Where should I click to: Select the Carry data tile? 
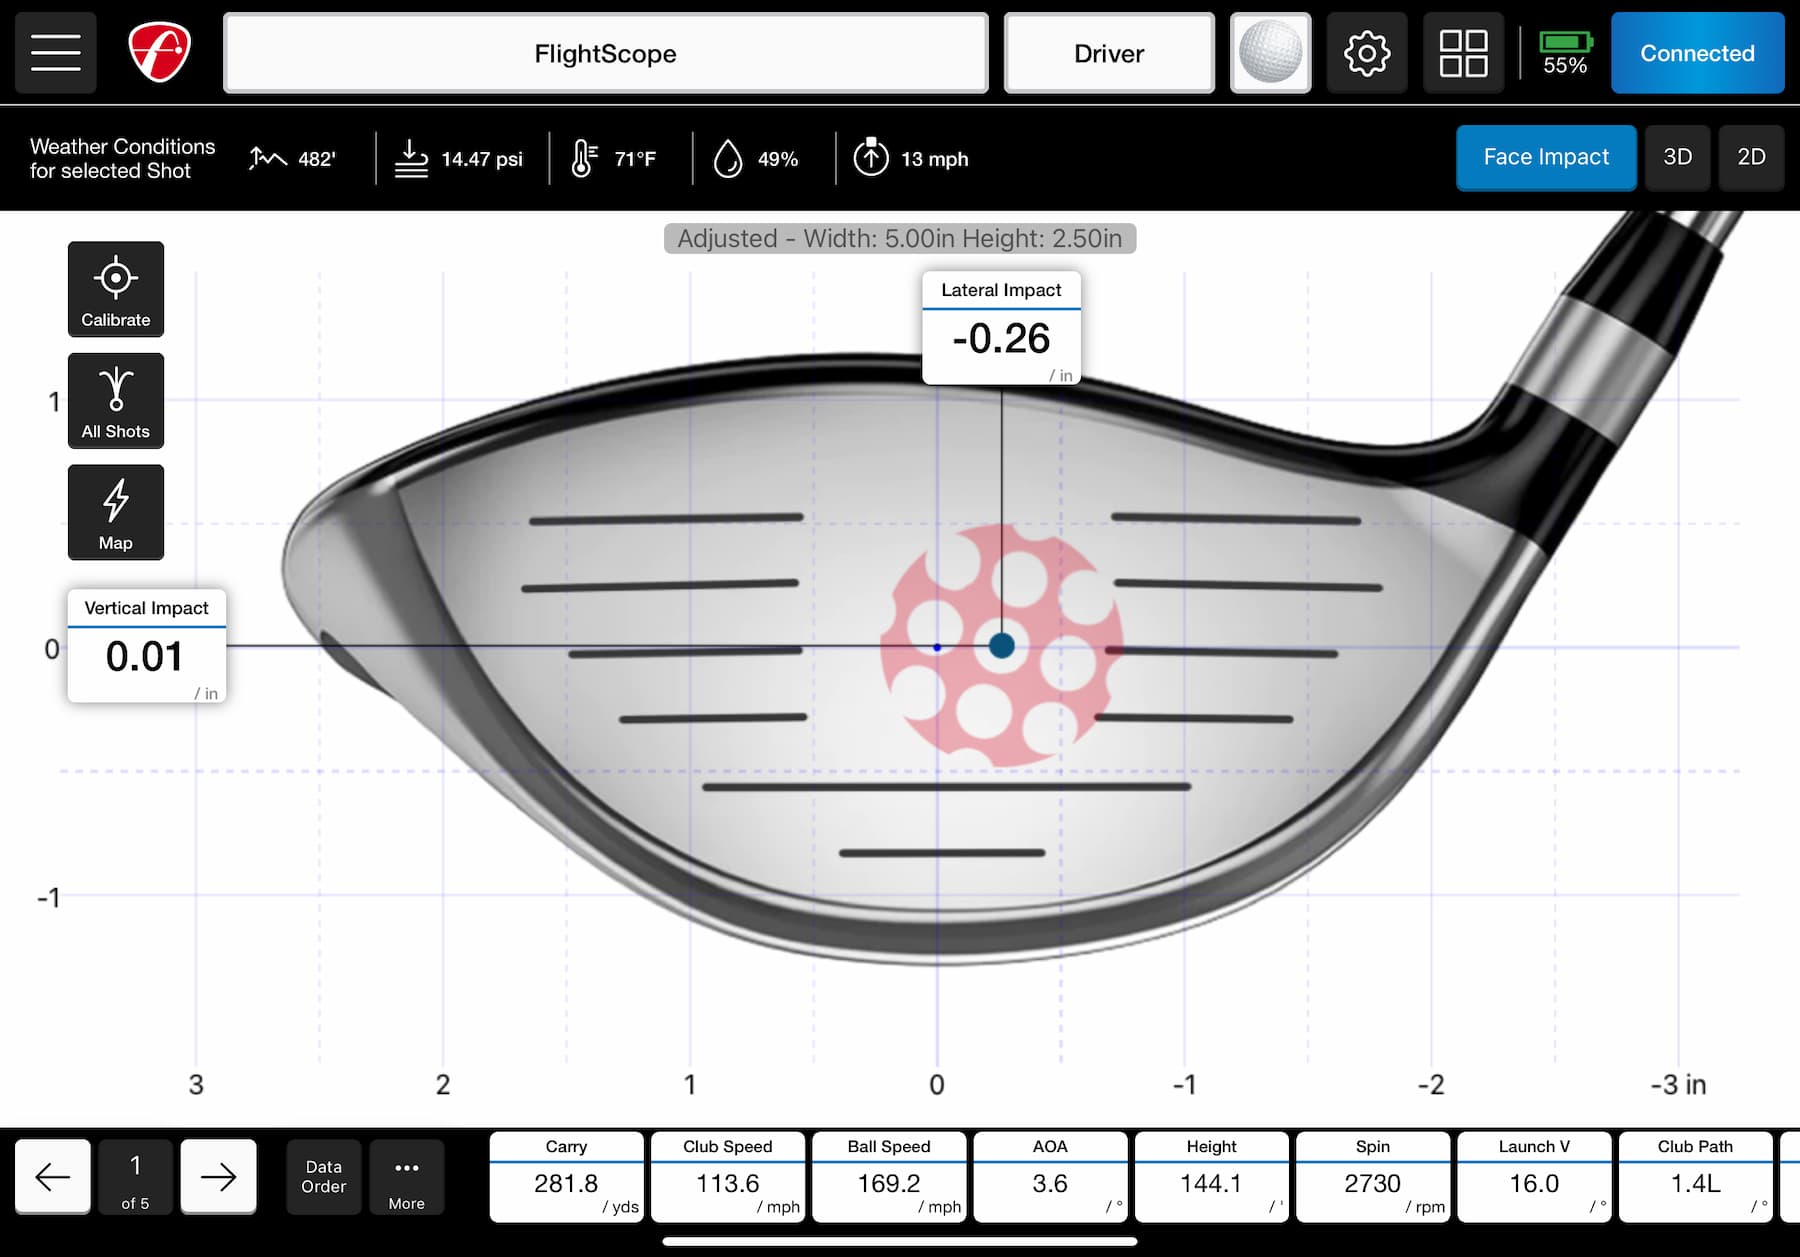pos(566,1177)
